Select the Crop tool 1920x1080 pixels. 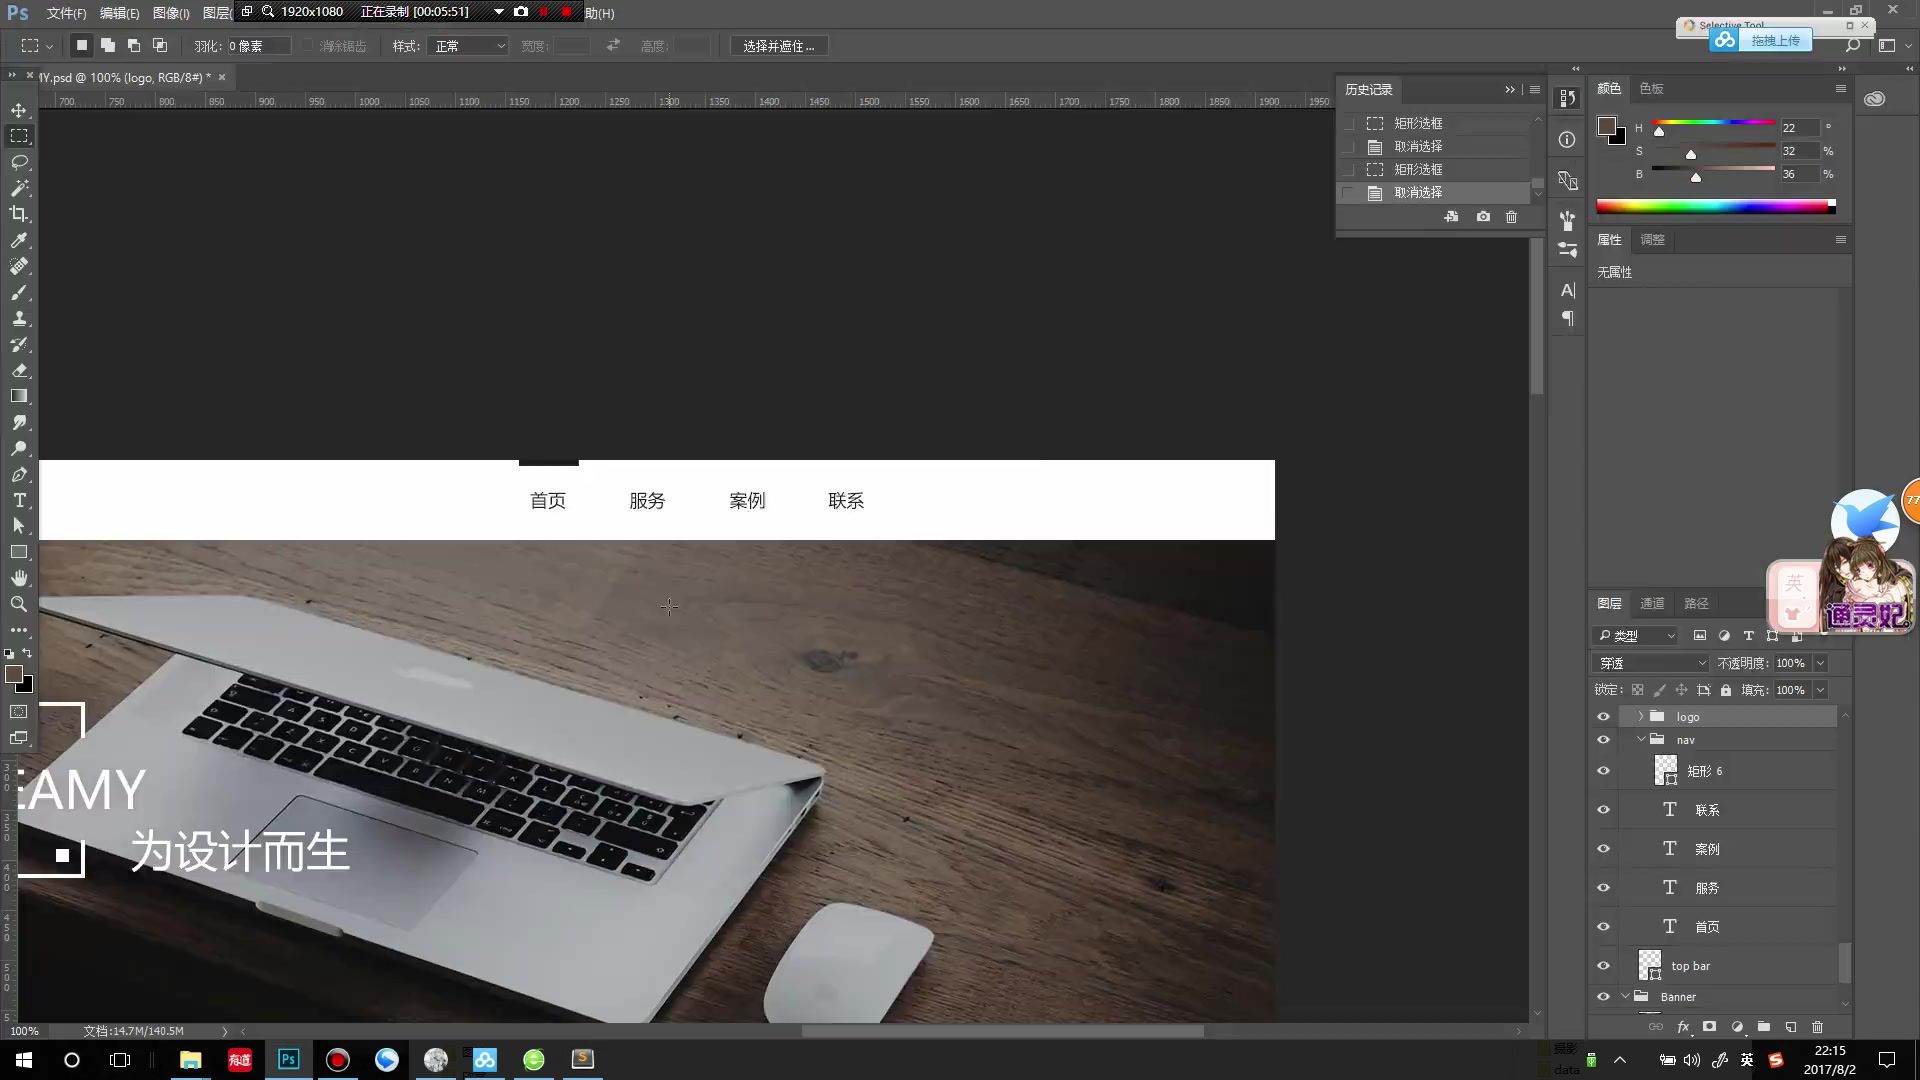19,214
